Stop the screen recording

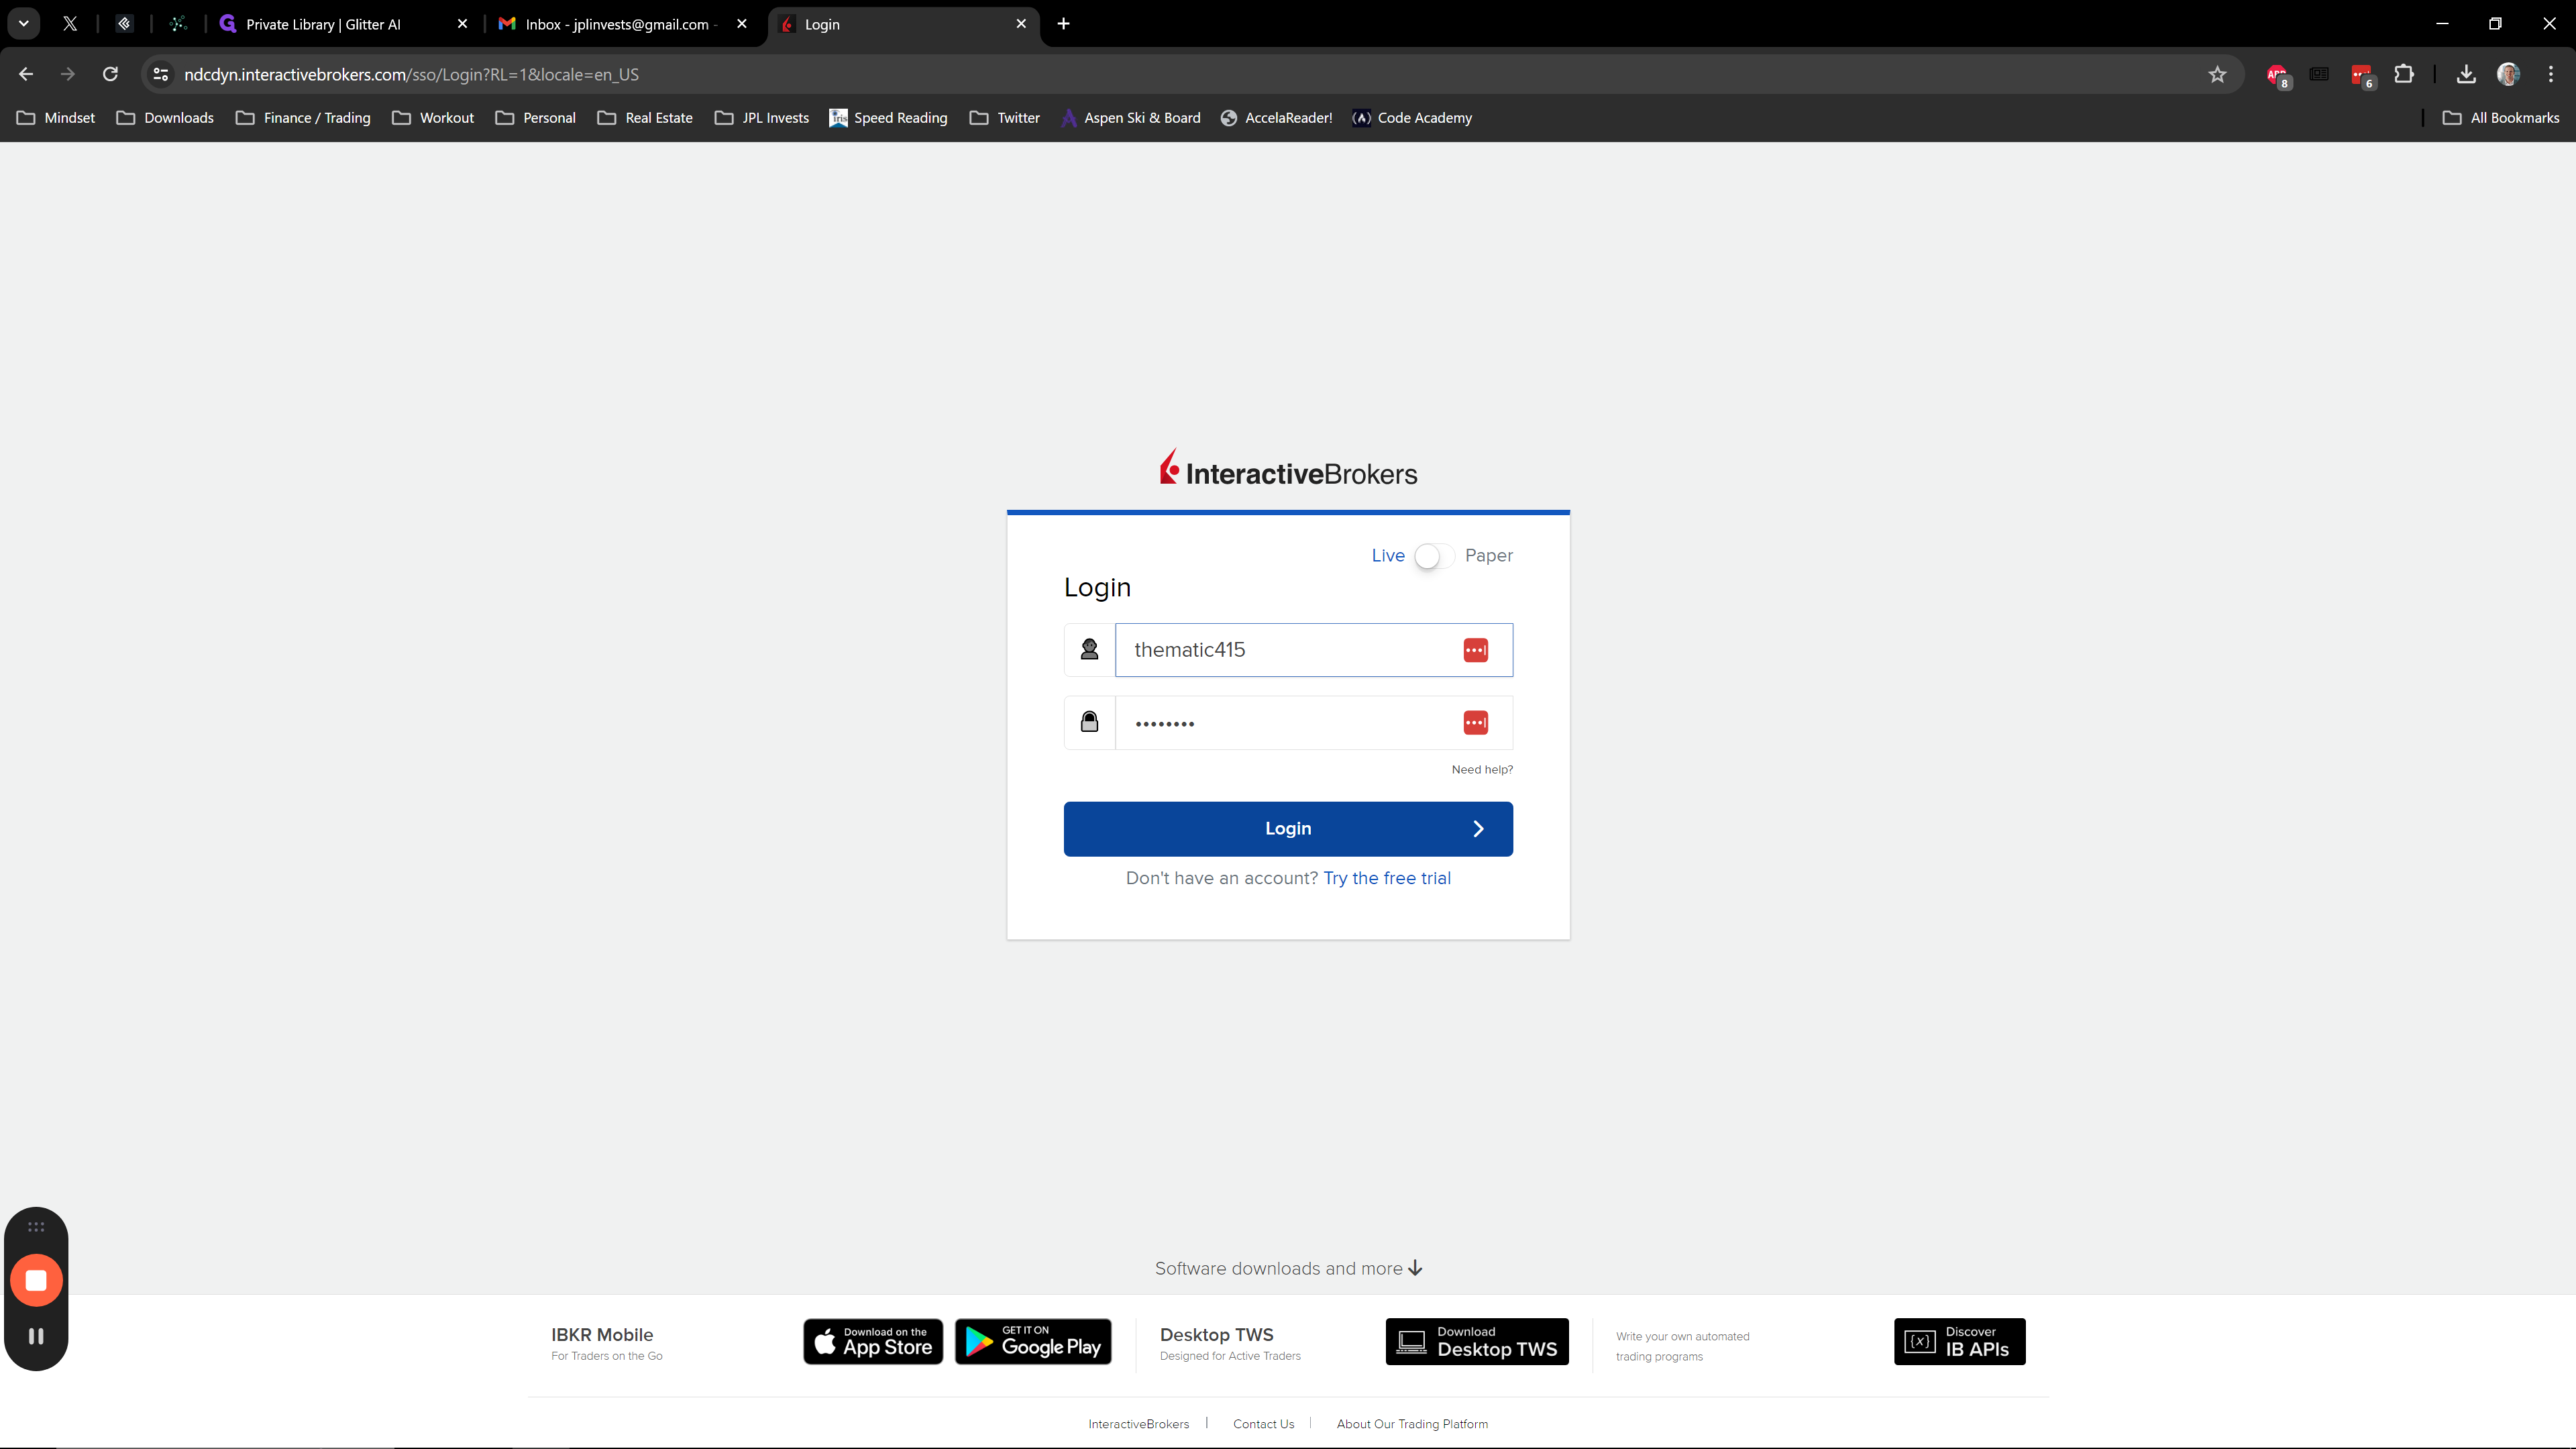(x=36, y=1281)
